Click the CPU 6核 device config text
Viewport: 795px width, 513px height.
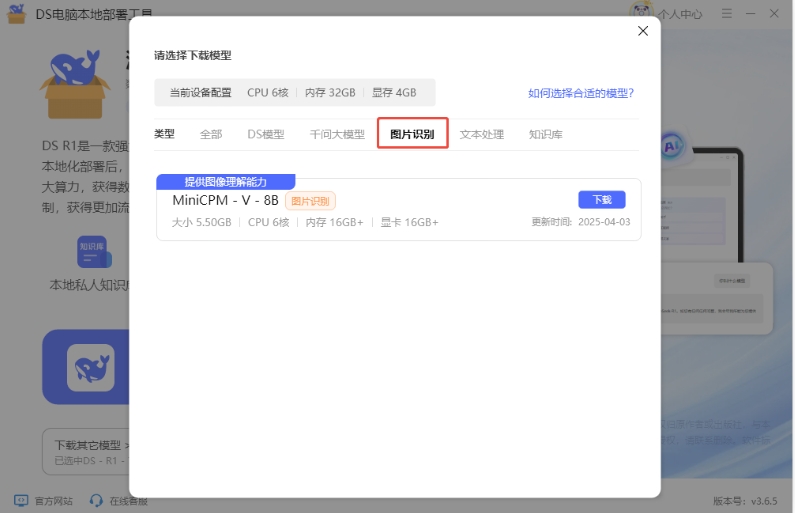click(x=268, y=93)
